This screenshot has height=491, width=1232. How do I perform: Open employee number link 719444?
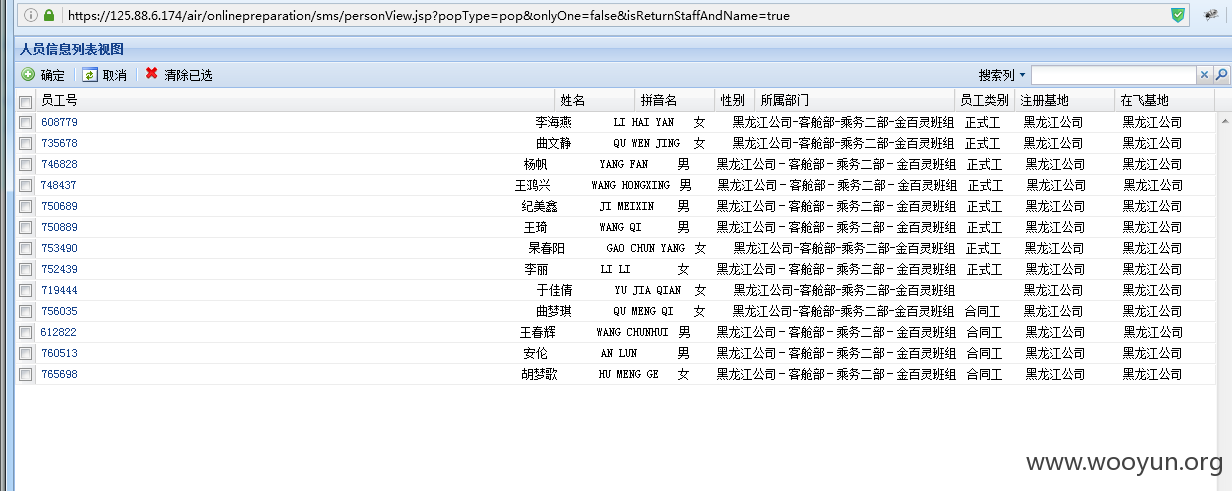coord(59,290)
